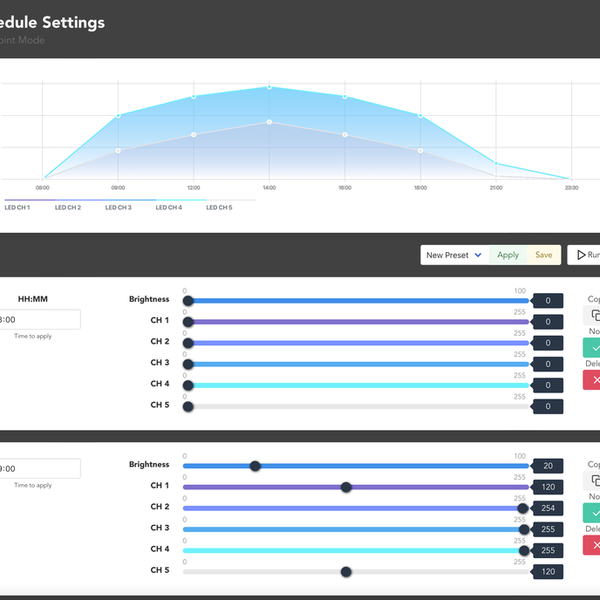Click the CH 2 slider handle set to 254
This screenshot has width=600, height=600.
(x=523, y=509)
